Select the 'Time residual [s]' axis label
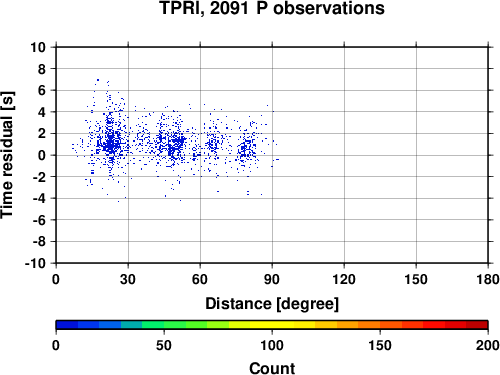 point(7,155)
